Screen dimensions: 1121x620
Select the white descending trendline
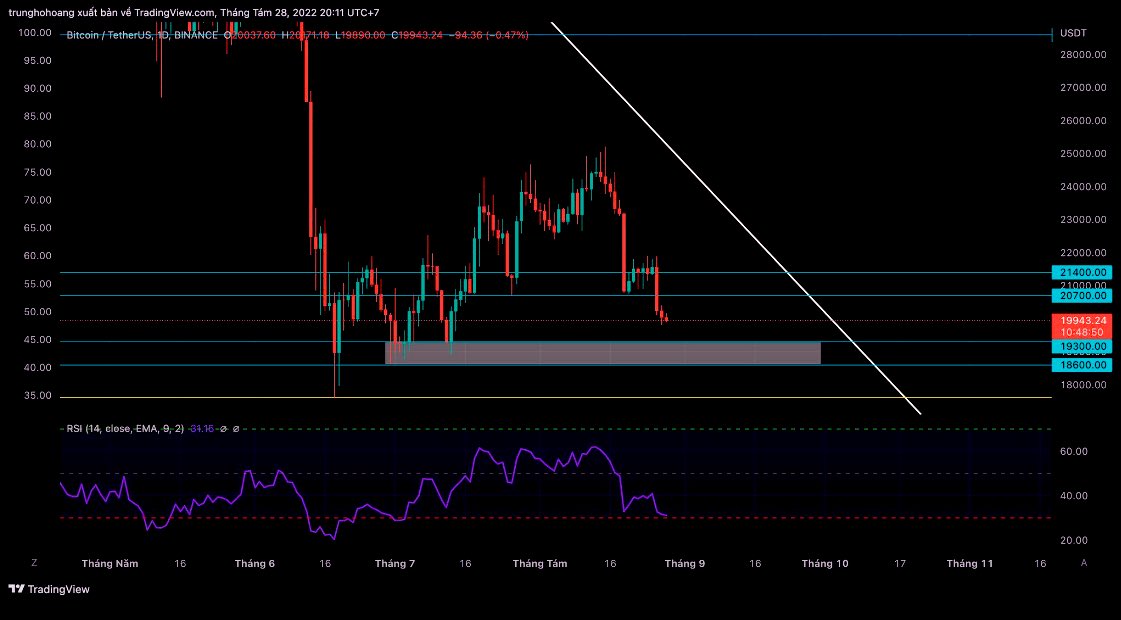click(x=736, y=218)
